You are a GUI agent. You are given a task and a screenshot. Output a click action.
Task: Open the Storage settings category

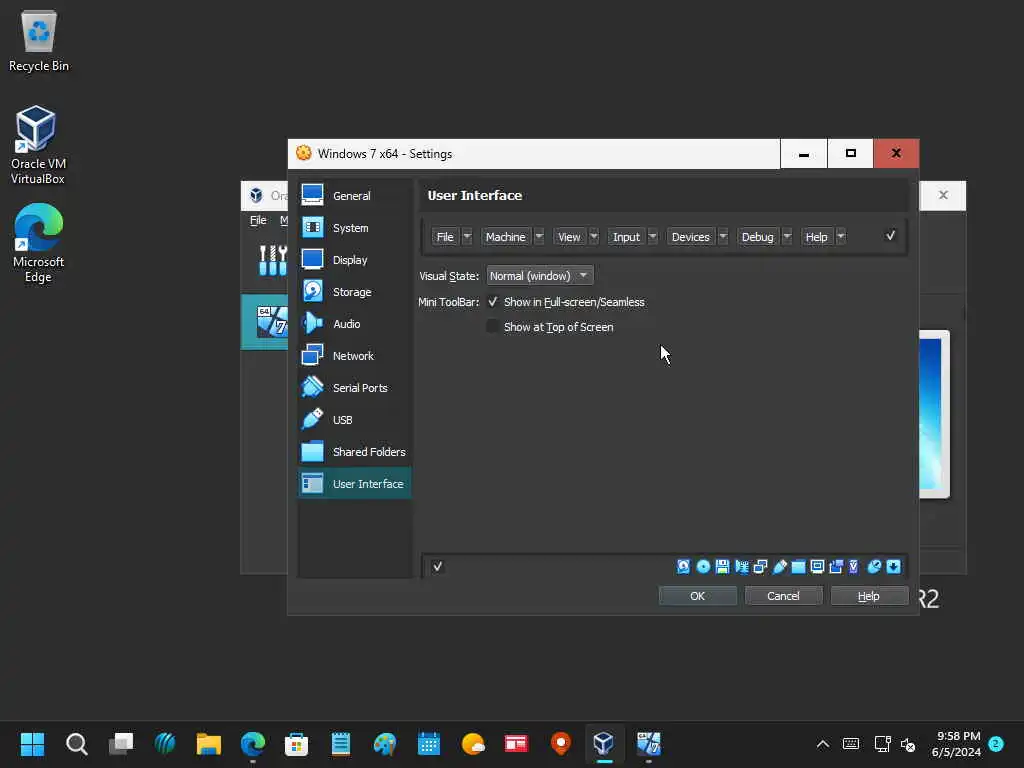coord(355,291)
